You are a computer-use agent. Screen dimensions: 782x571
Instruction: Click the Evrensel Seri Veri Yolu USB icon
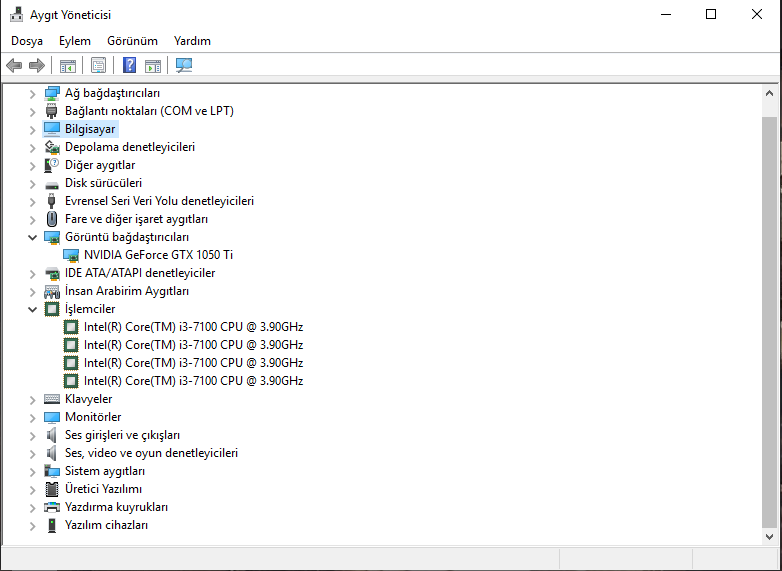(x=51, y=201)
